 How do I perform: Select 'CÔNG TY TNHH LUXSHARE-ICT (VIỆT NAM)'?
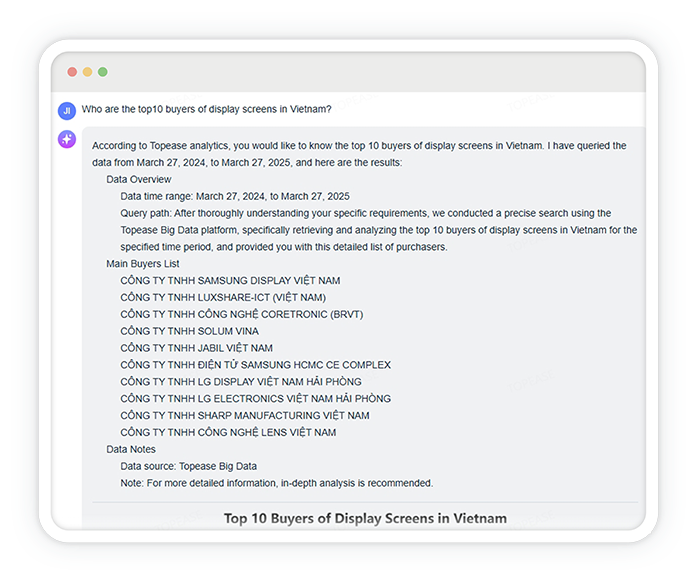coord(223,297)
